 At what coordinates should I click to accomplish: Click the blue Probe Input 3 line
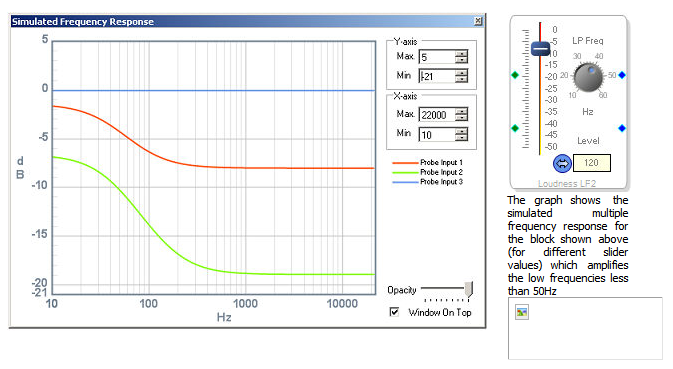[x=214, y=91]
